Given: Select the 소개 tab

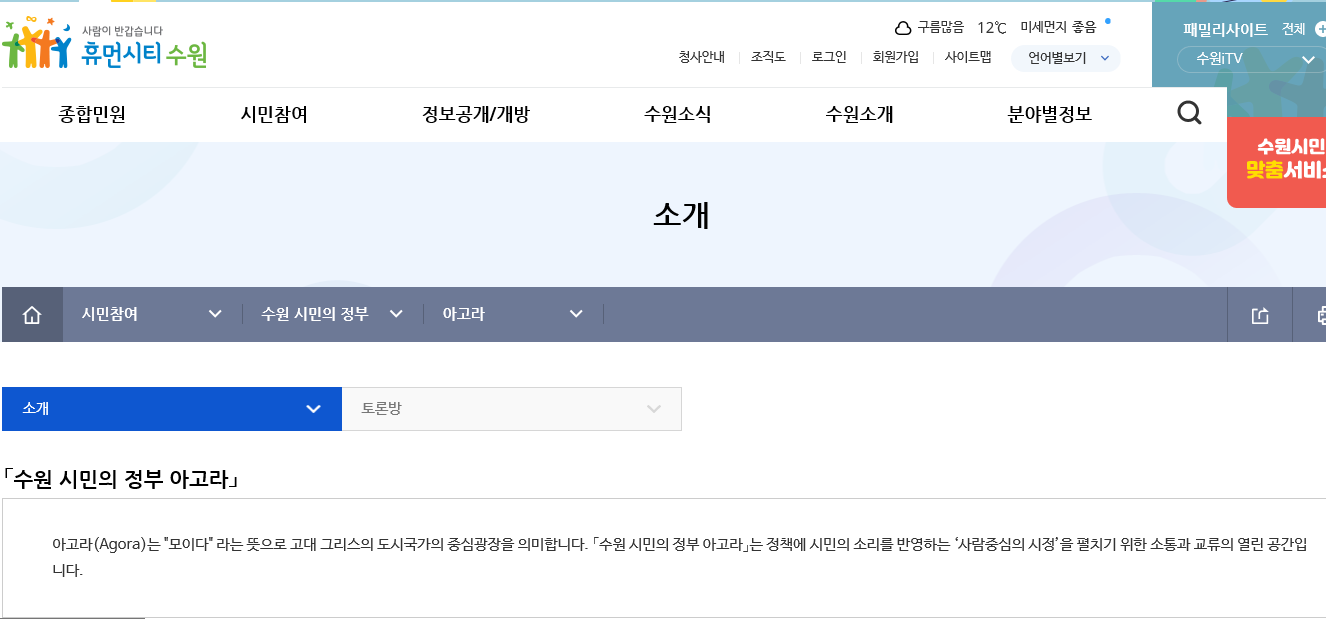Looking at the screenshot, I should [171, 409].
